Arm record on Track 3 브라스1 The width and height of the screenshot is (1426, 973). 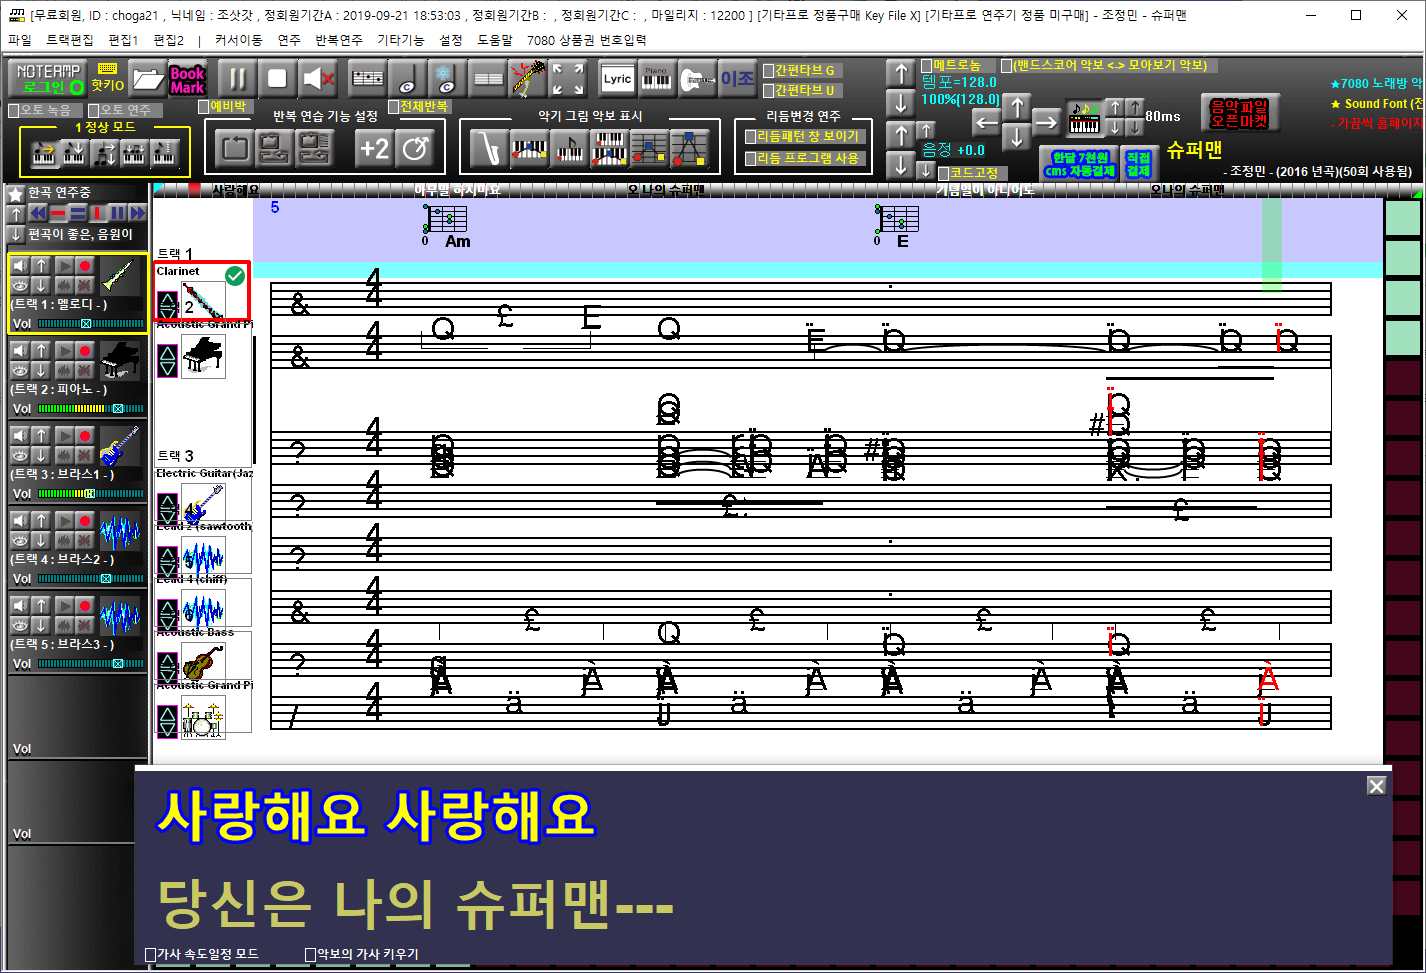(85, 436)
